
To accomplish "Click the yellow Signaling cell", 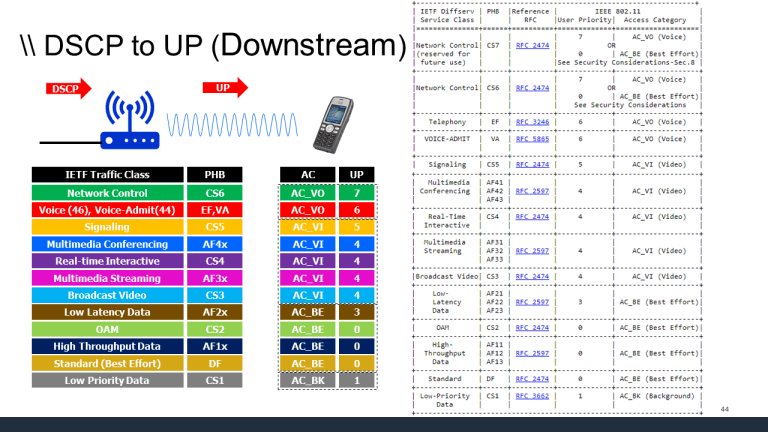I will (x=108, y=227).
